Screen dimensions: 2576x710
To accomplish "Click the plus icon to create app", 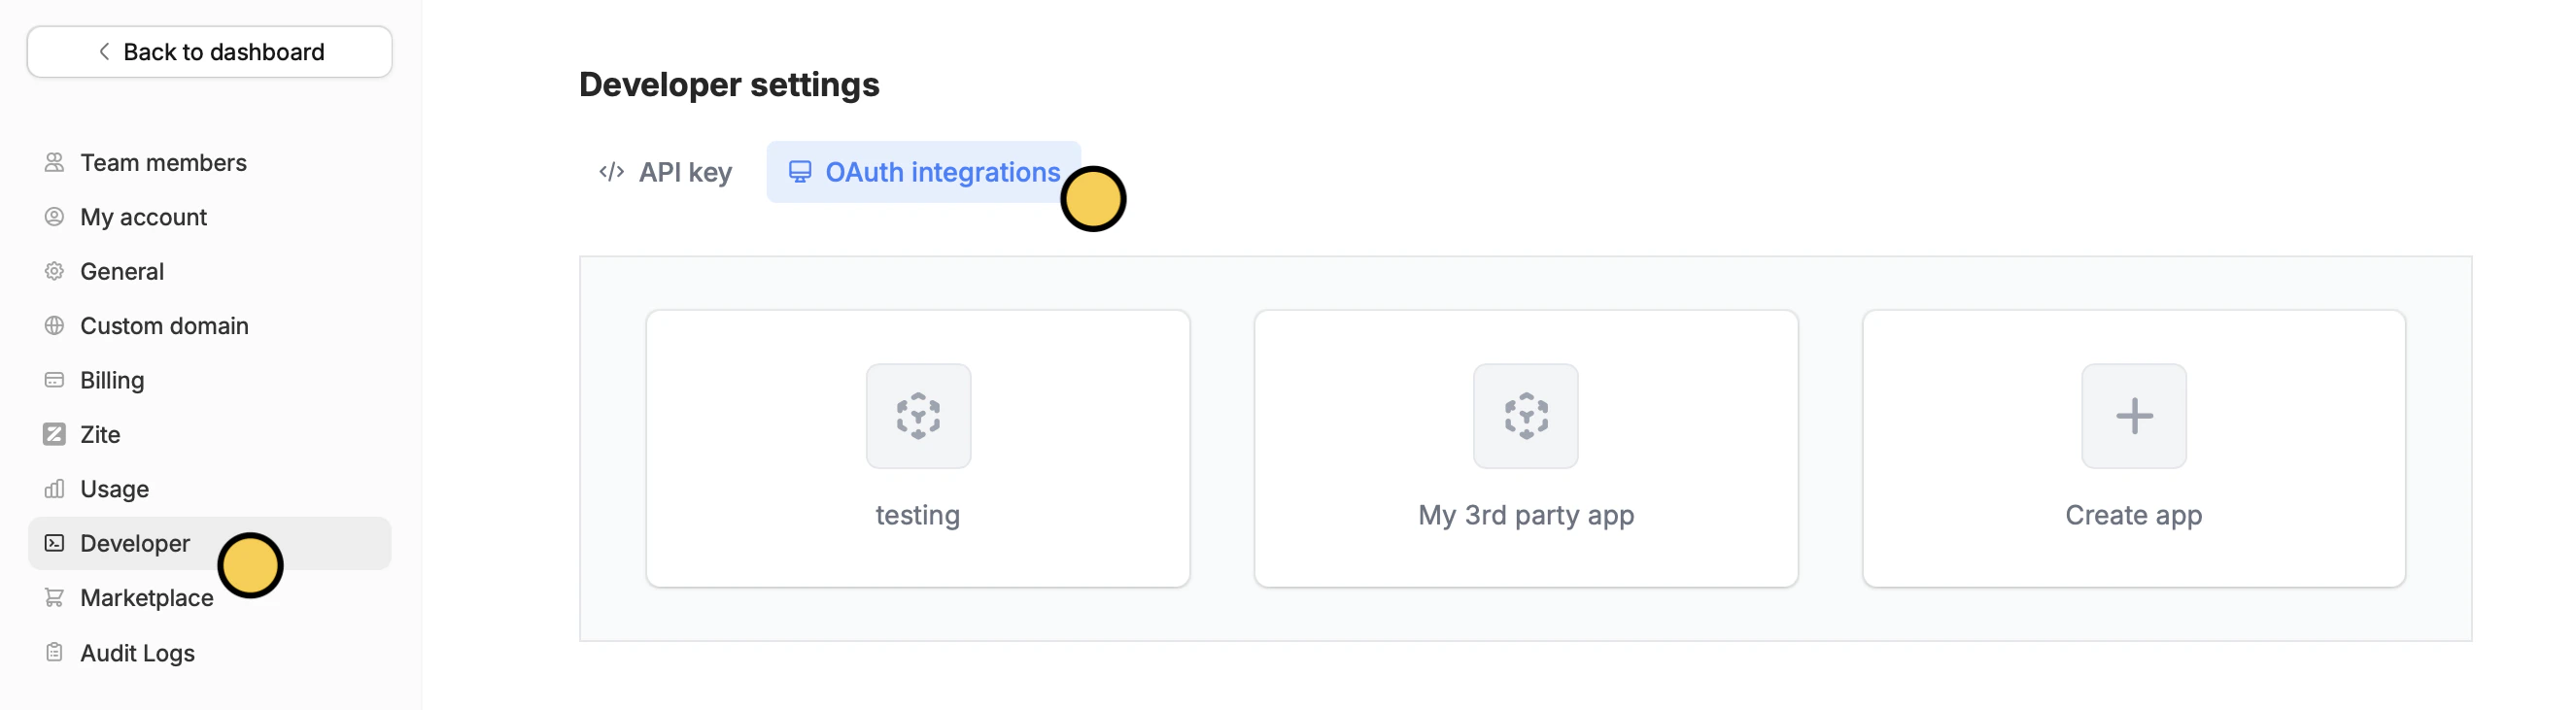I will (2133, 416).
